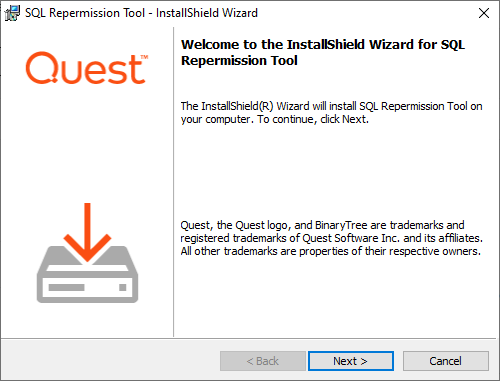Click the paragraph starting with The InstallShield(R) Wizard

[x=331, y=113]
